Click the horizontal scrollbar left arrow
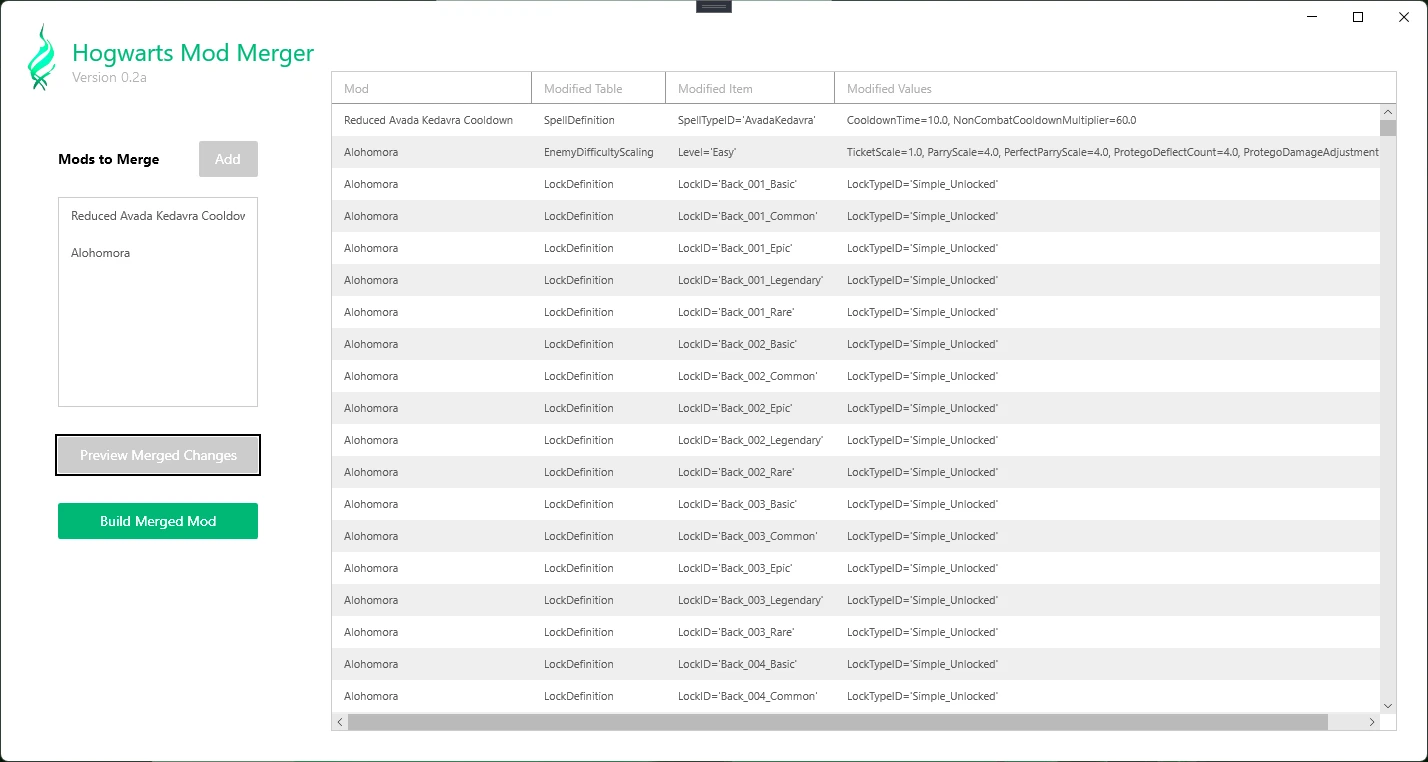This screenshot has width=1428, height=762. tap(340, 722)
